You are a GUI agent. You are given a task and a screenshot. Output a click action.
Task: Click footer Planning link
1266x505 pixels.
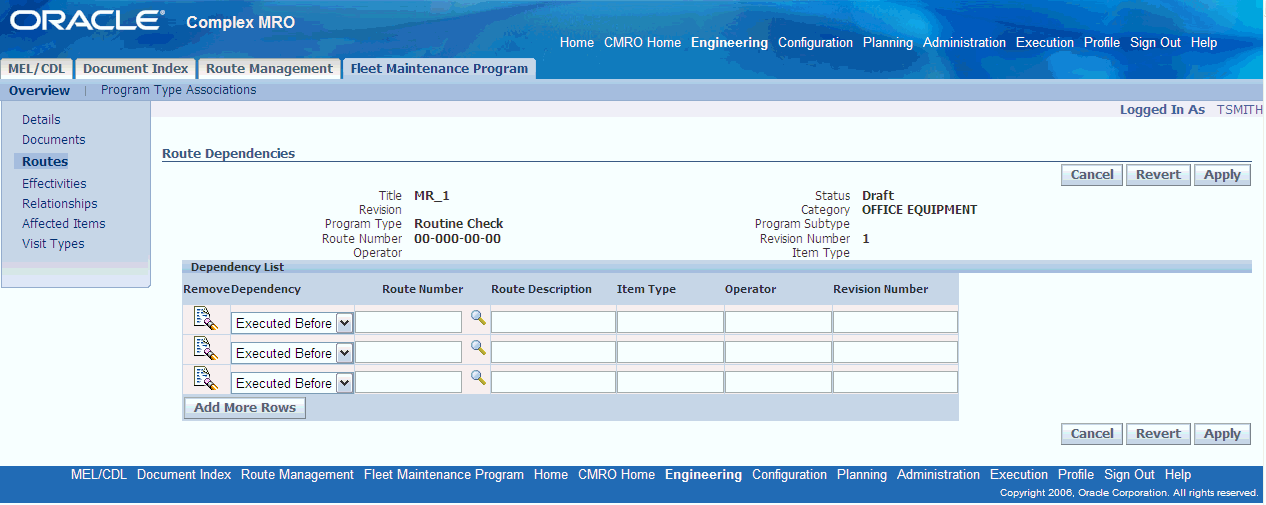pyautogui.click(x=862, y=475)
